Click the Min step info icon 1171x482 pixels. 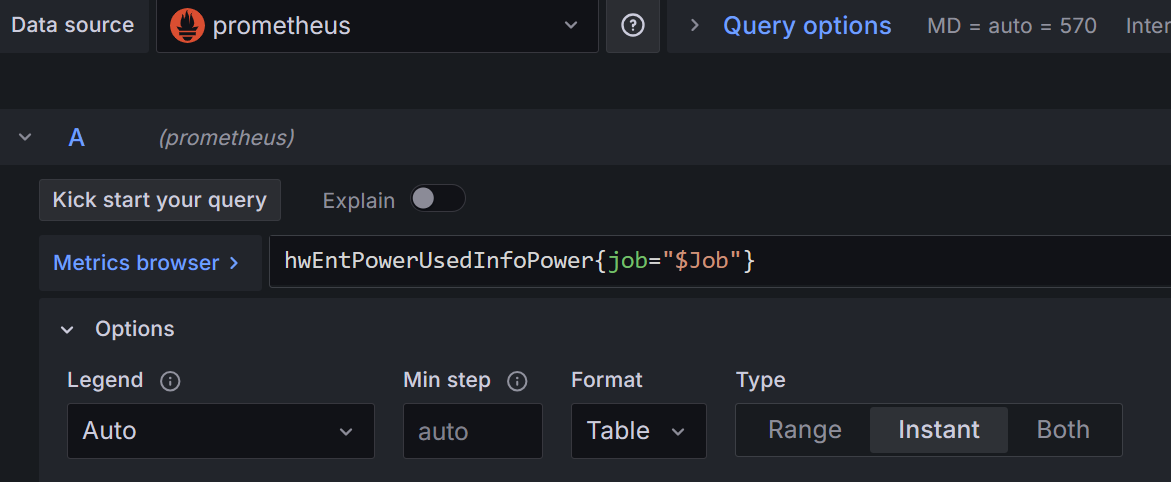[x=517, y=381]
